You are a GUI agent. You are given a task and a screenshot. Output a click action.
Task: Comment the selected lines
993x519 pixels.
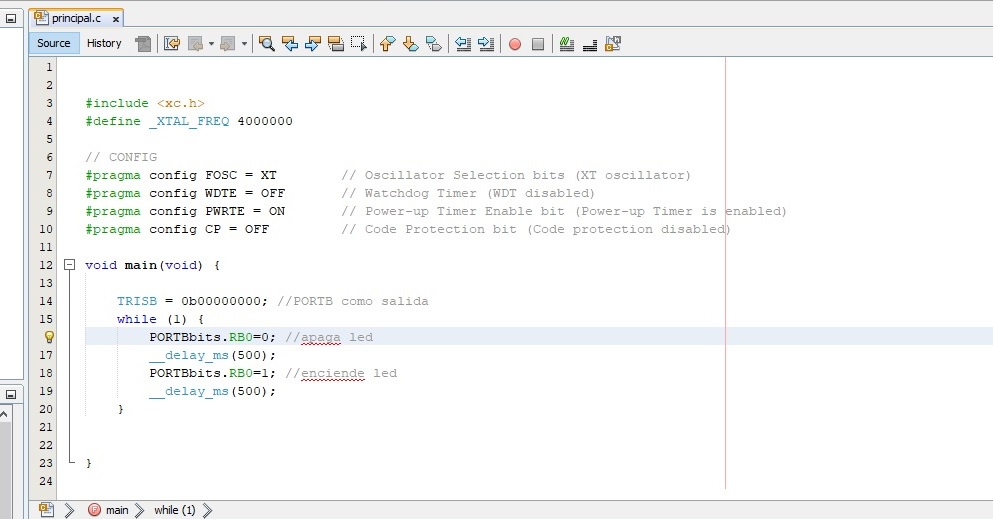click(x=567, y=44)
